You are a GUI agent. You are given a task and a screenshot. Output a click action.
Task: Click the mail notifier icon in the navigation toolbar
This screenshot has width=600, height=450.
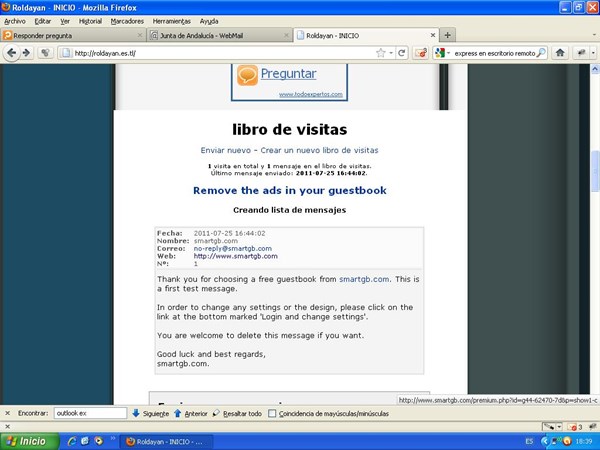(421, 53)
